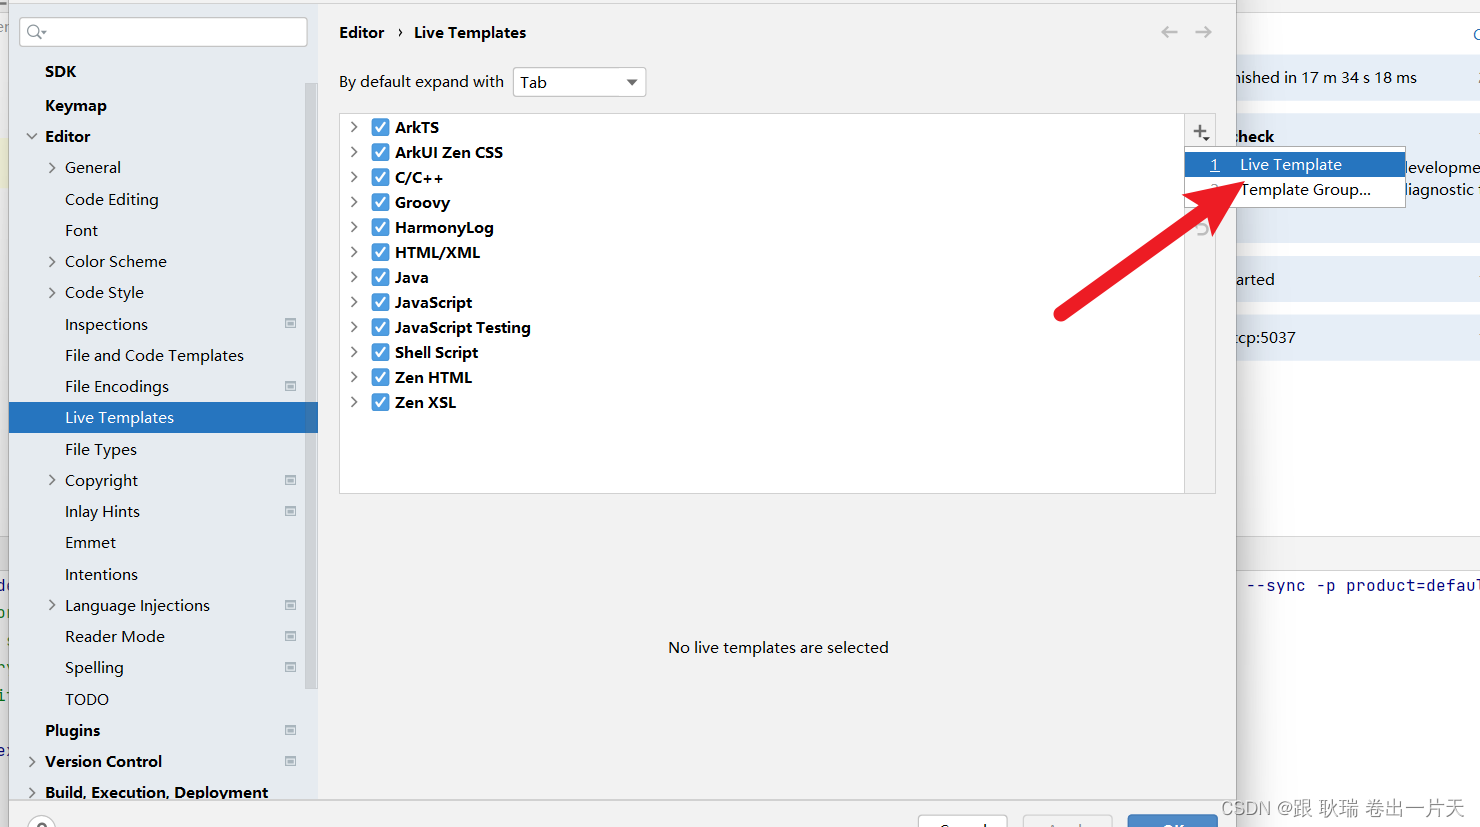Toggle the JavaScript group checkbox
The width and height of the screenshot is (1480, 827).
pyautogui.click(x=380, y=302)
